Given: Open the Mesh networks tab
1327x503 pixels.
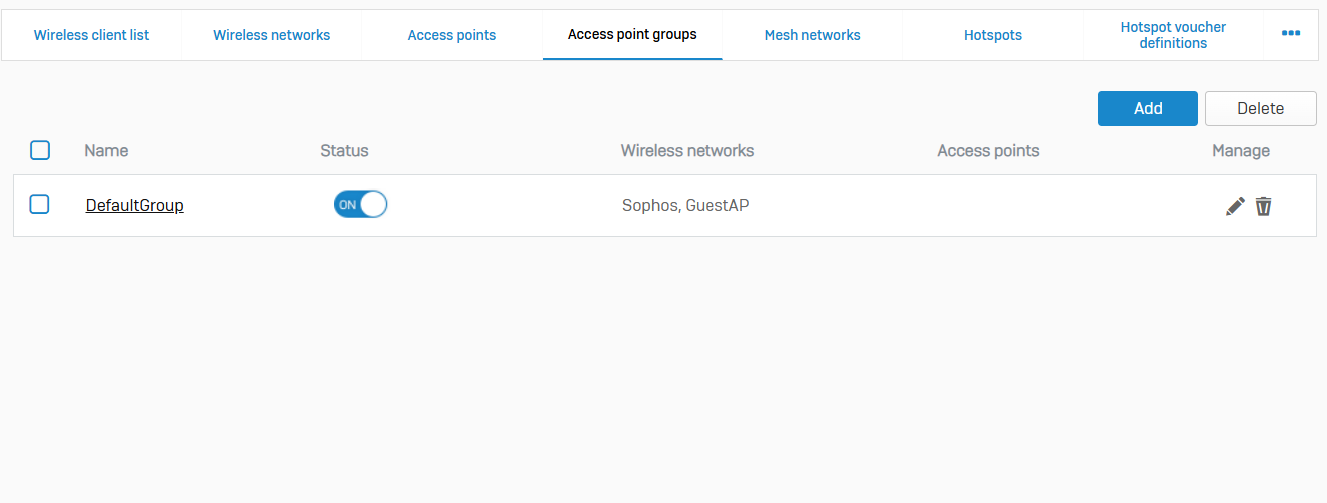Looking at the screenshot, I should [x=812, y=35].
